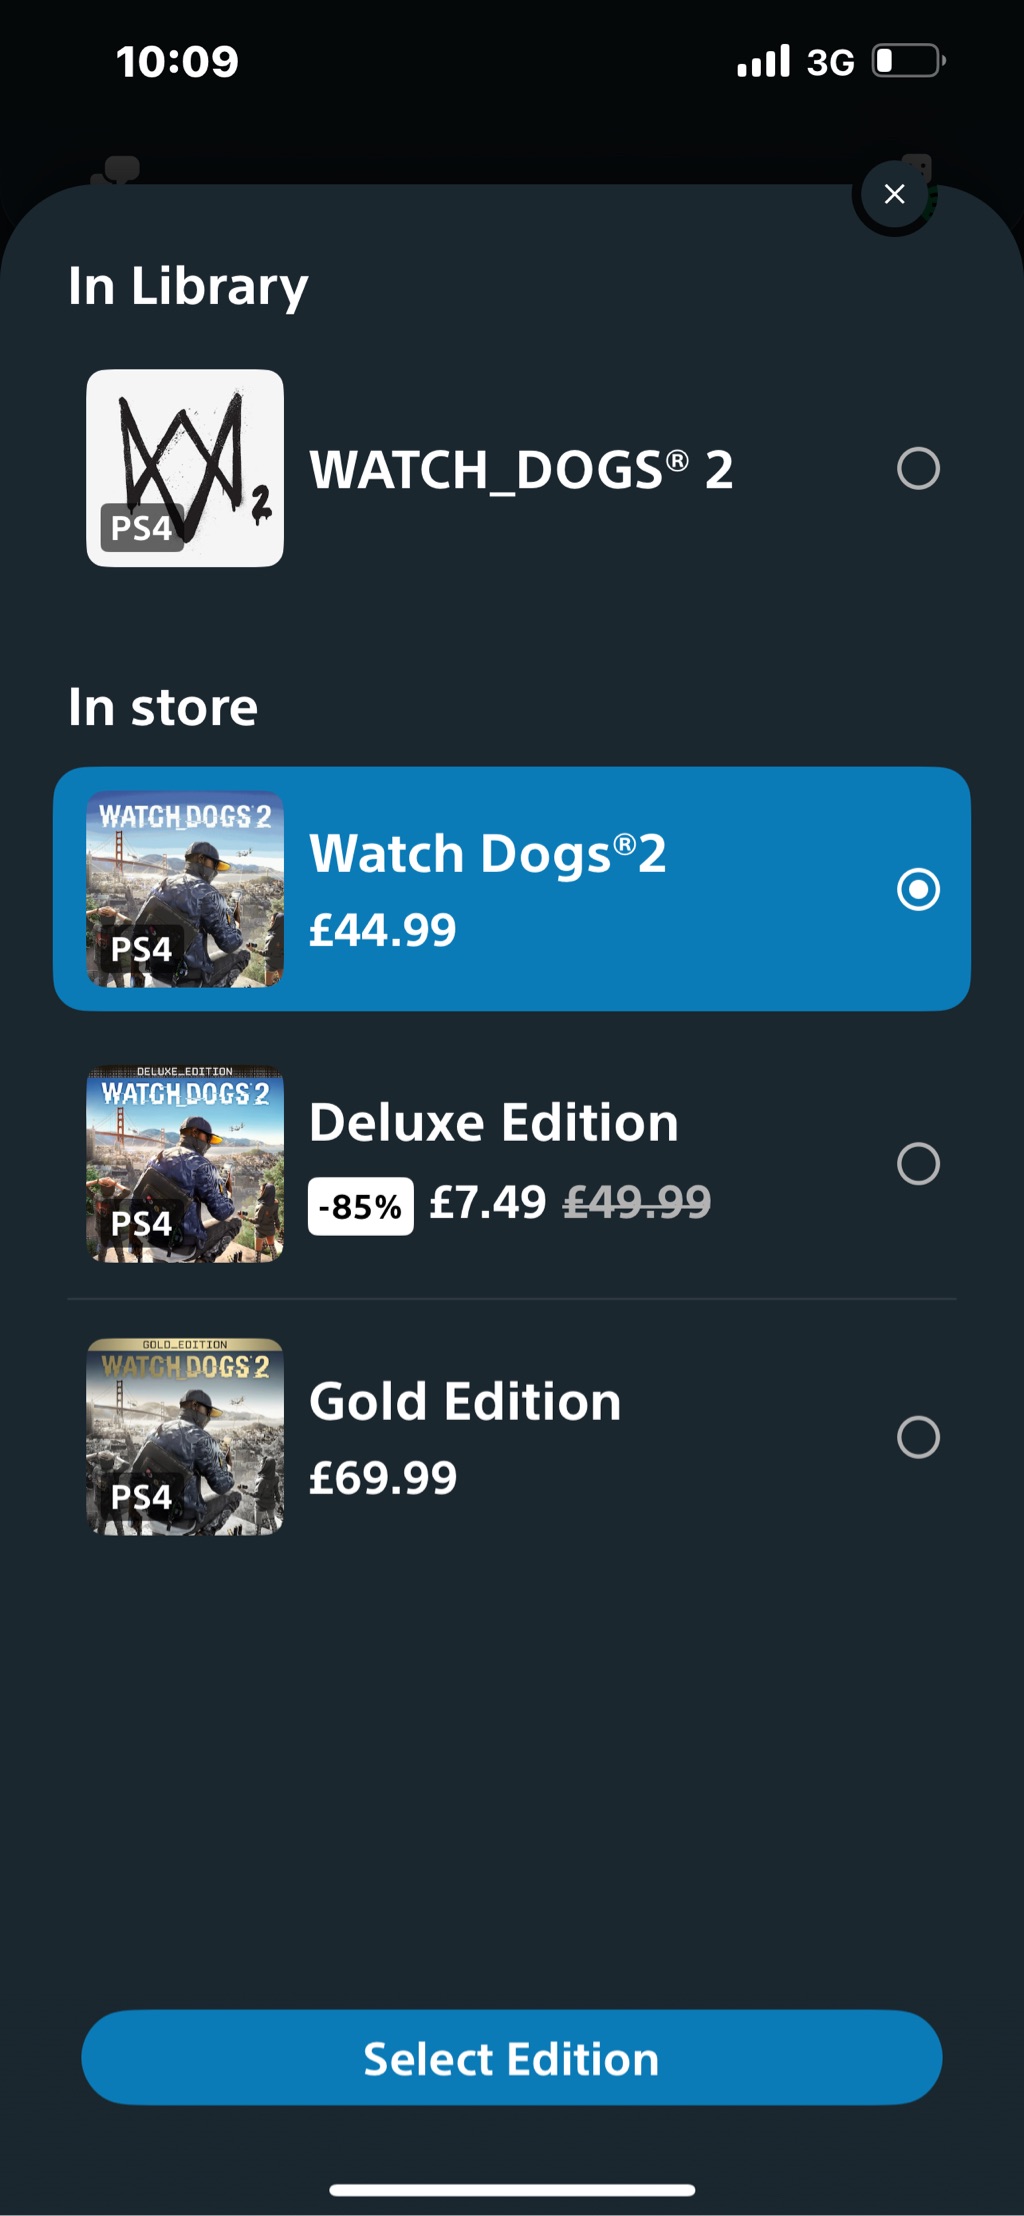Select the Deluxe Edition radio button

918,1163
